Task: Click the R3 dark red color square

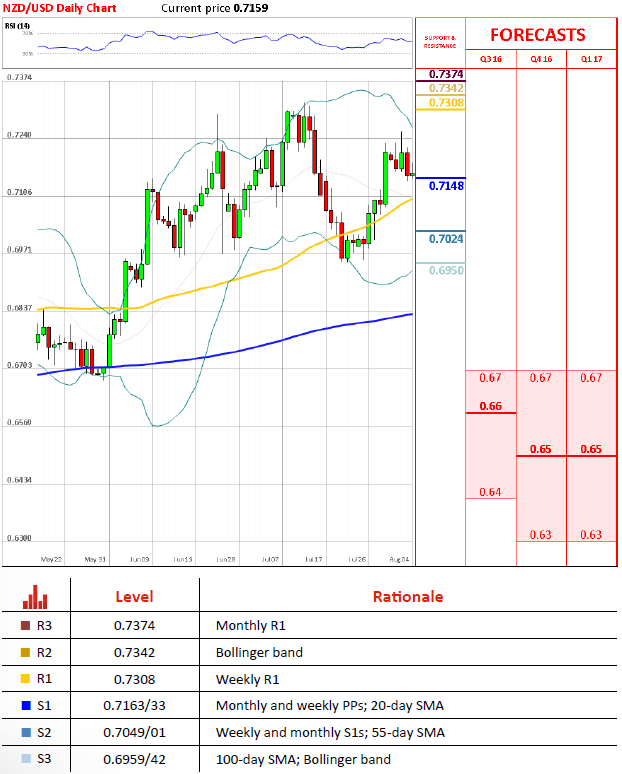Action: click(x=26, y=626)
